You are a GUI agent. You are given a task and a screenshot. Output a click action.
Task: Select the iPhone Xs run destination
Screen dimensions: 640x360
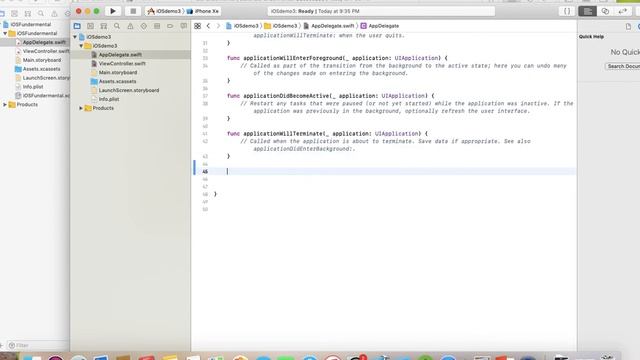click(203, 11)
